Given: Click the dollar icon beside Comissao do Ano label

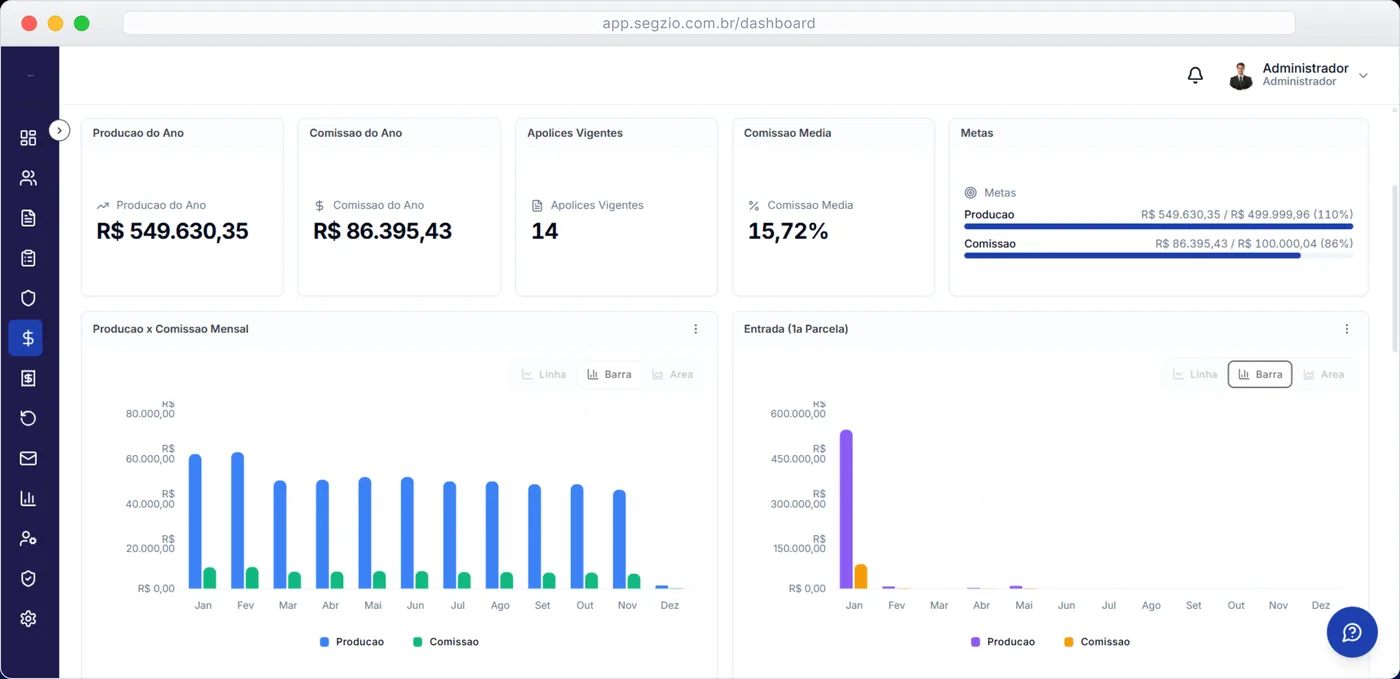Looking at the screenshot, I should (319, 206).
